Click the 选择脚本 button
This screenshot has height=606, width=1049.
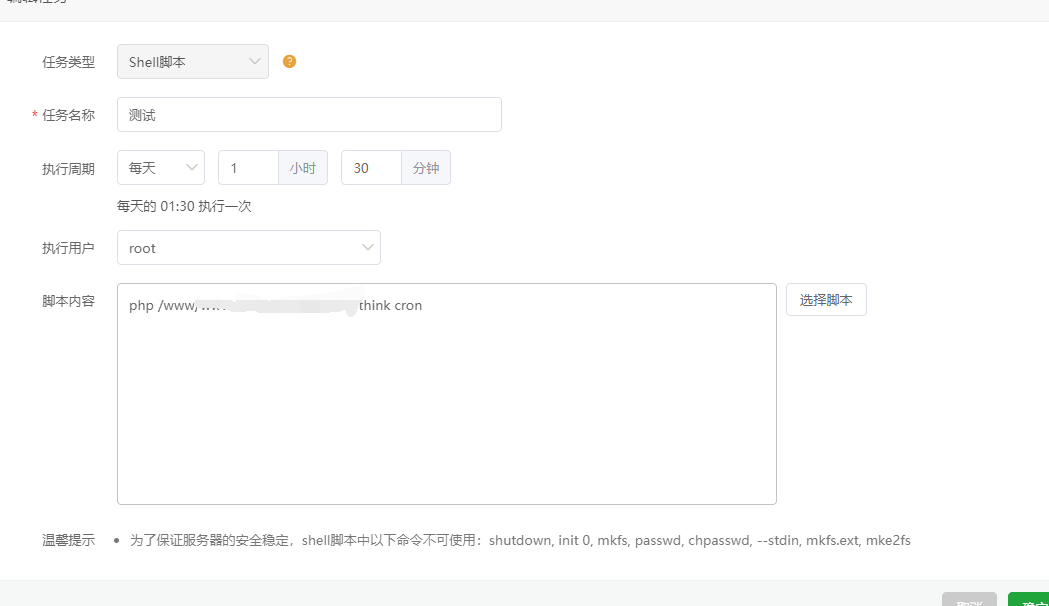pyautogui.click(x=826, y=300)
